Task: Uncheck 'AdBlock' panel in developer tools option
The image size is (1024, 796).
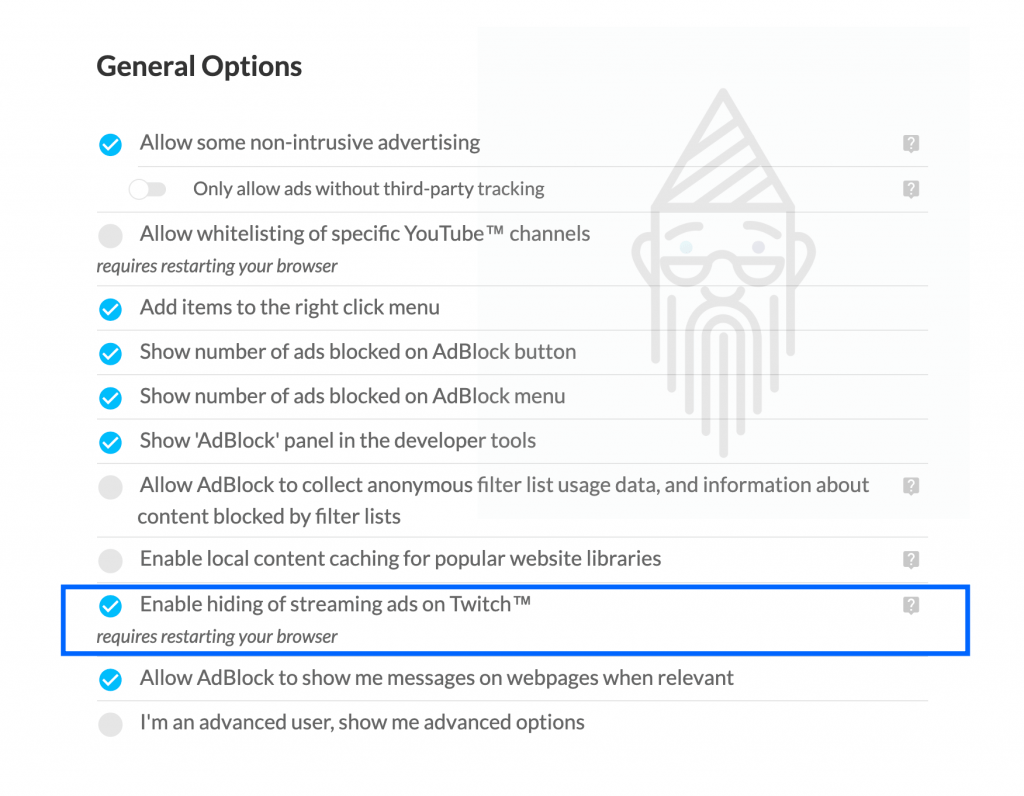Action: point(110,442)
